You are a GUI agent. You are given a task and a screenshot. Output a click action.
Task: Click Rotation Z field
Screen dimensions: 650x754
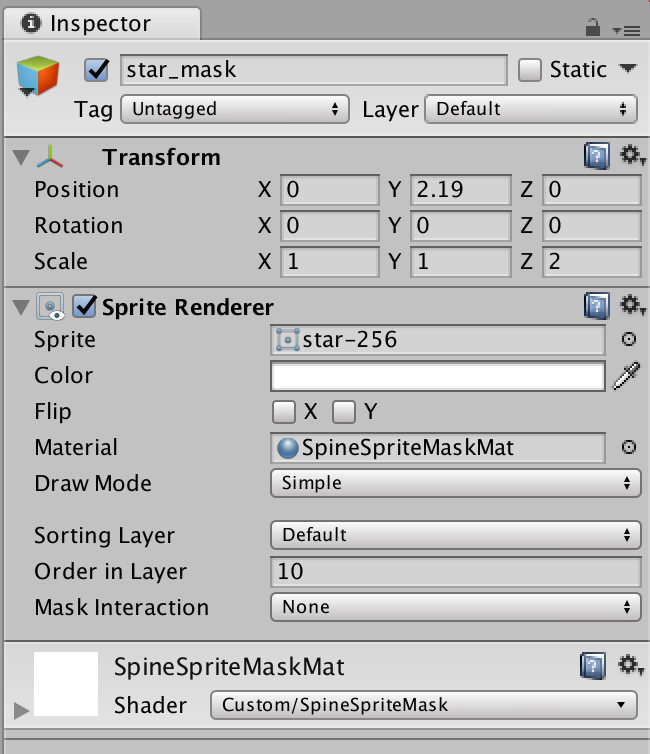pyautogui.click(x=592, y=226)
